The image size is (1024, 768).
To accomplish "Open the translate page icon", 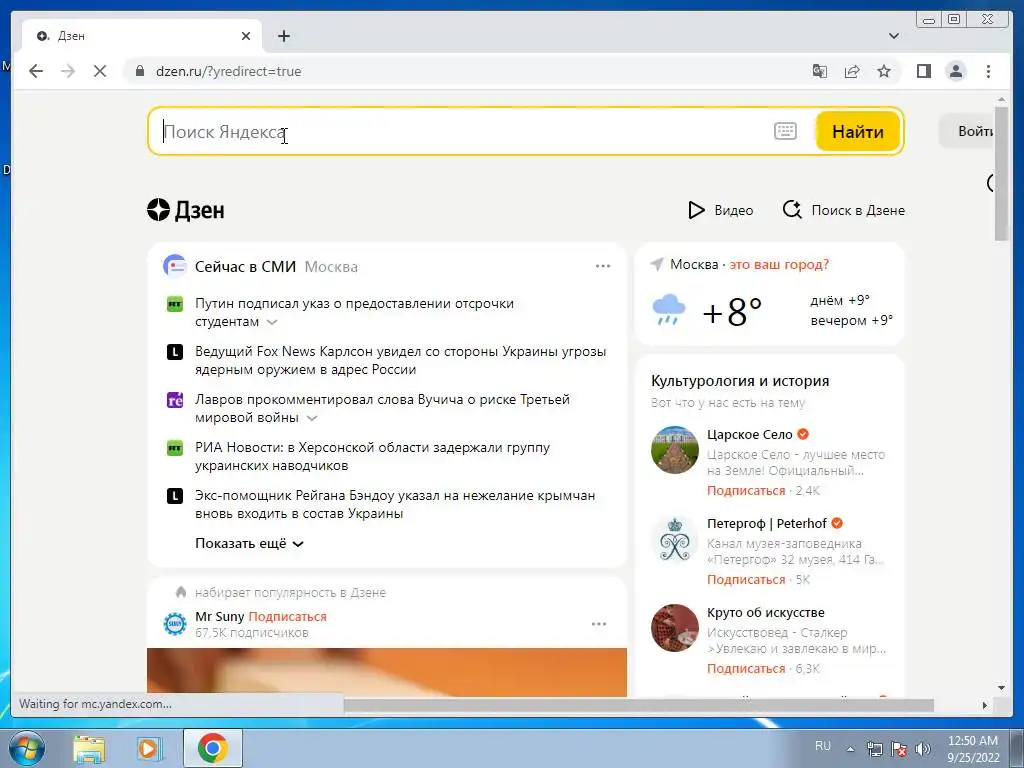I will point(820,71).
